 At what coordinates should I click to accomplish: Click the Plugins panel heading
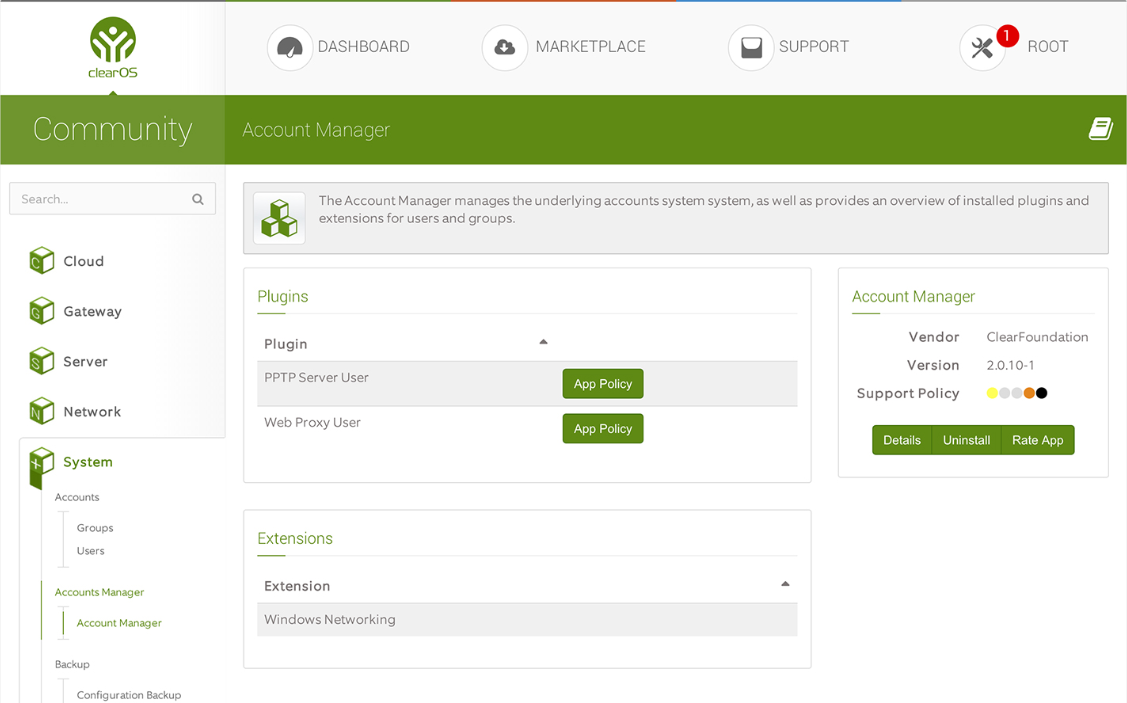(x=282, y=297)
